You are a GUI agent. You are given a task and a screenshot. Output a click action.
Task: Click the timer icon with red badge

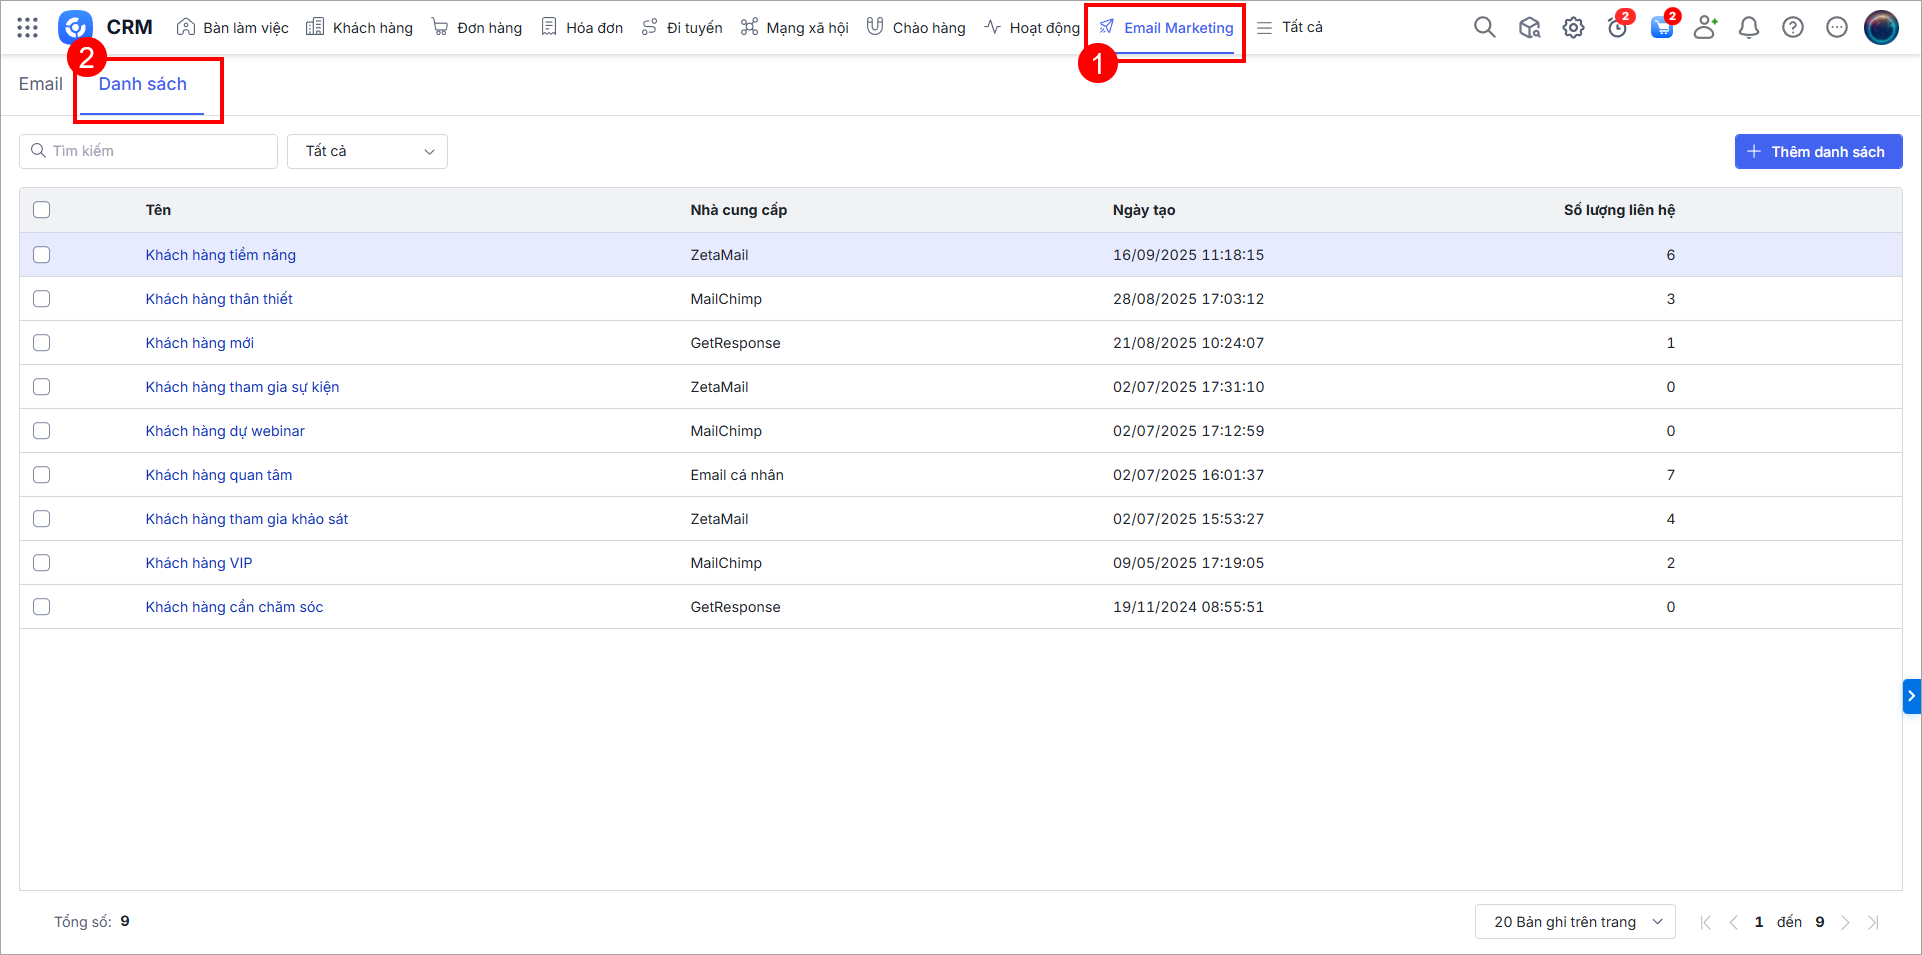click(1617, 28)
